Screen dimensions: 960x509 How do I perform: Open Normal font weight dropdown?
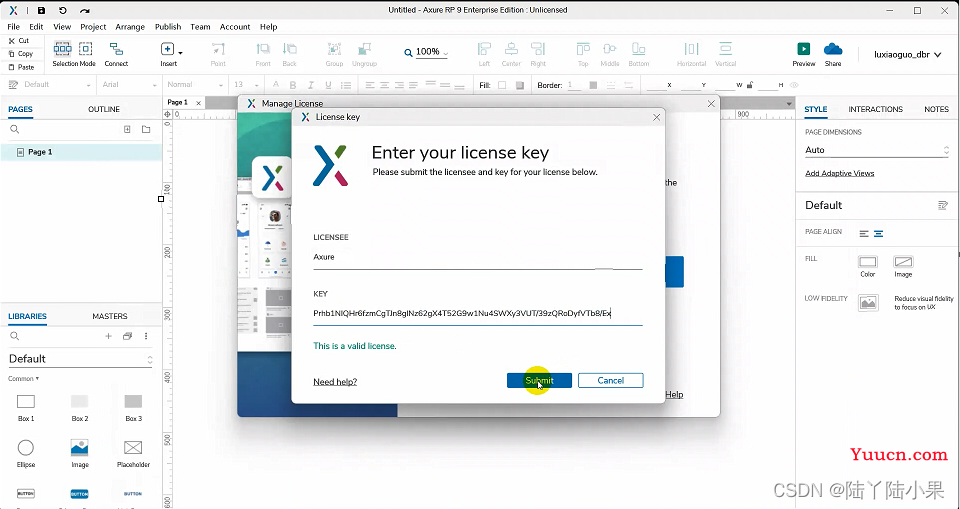(x=195, y=85)
